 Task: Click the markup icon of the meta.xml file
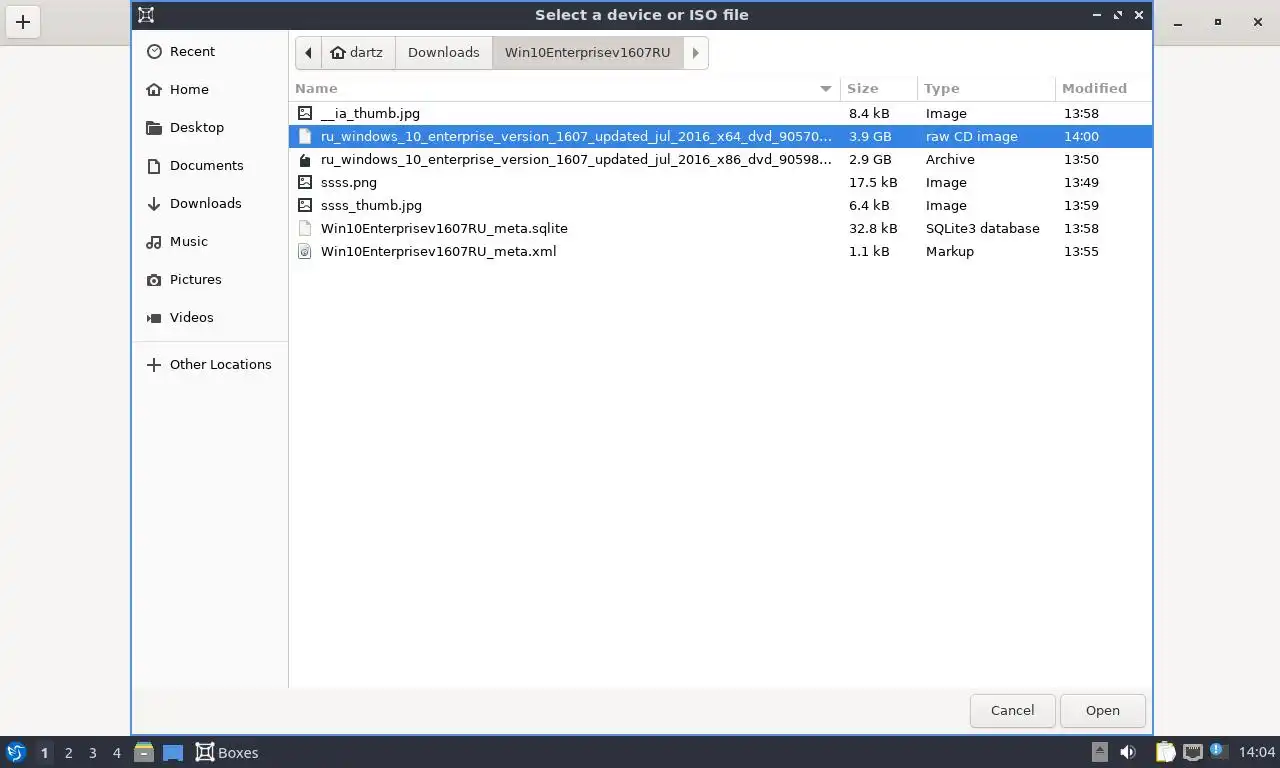[x=305, y=251]
